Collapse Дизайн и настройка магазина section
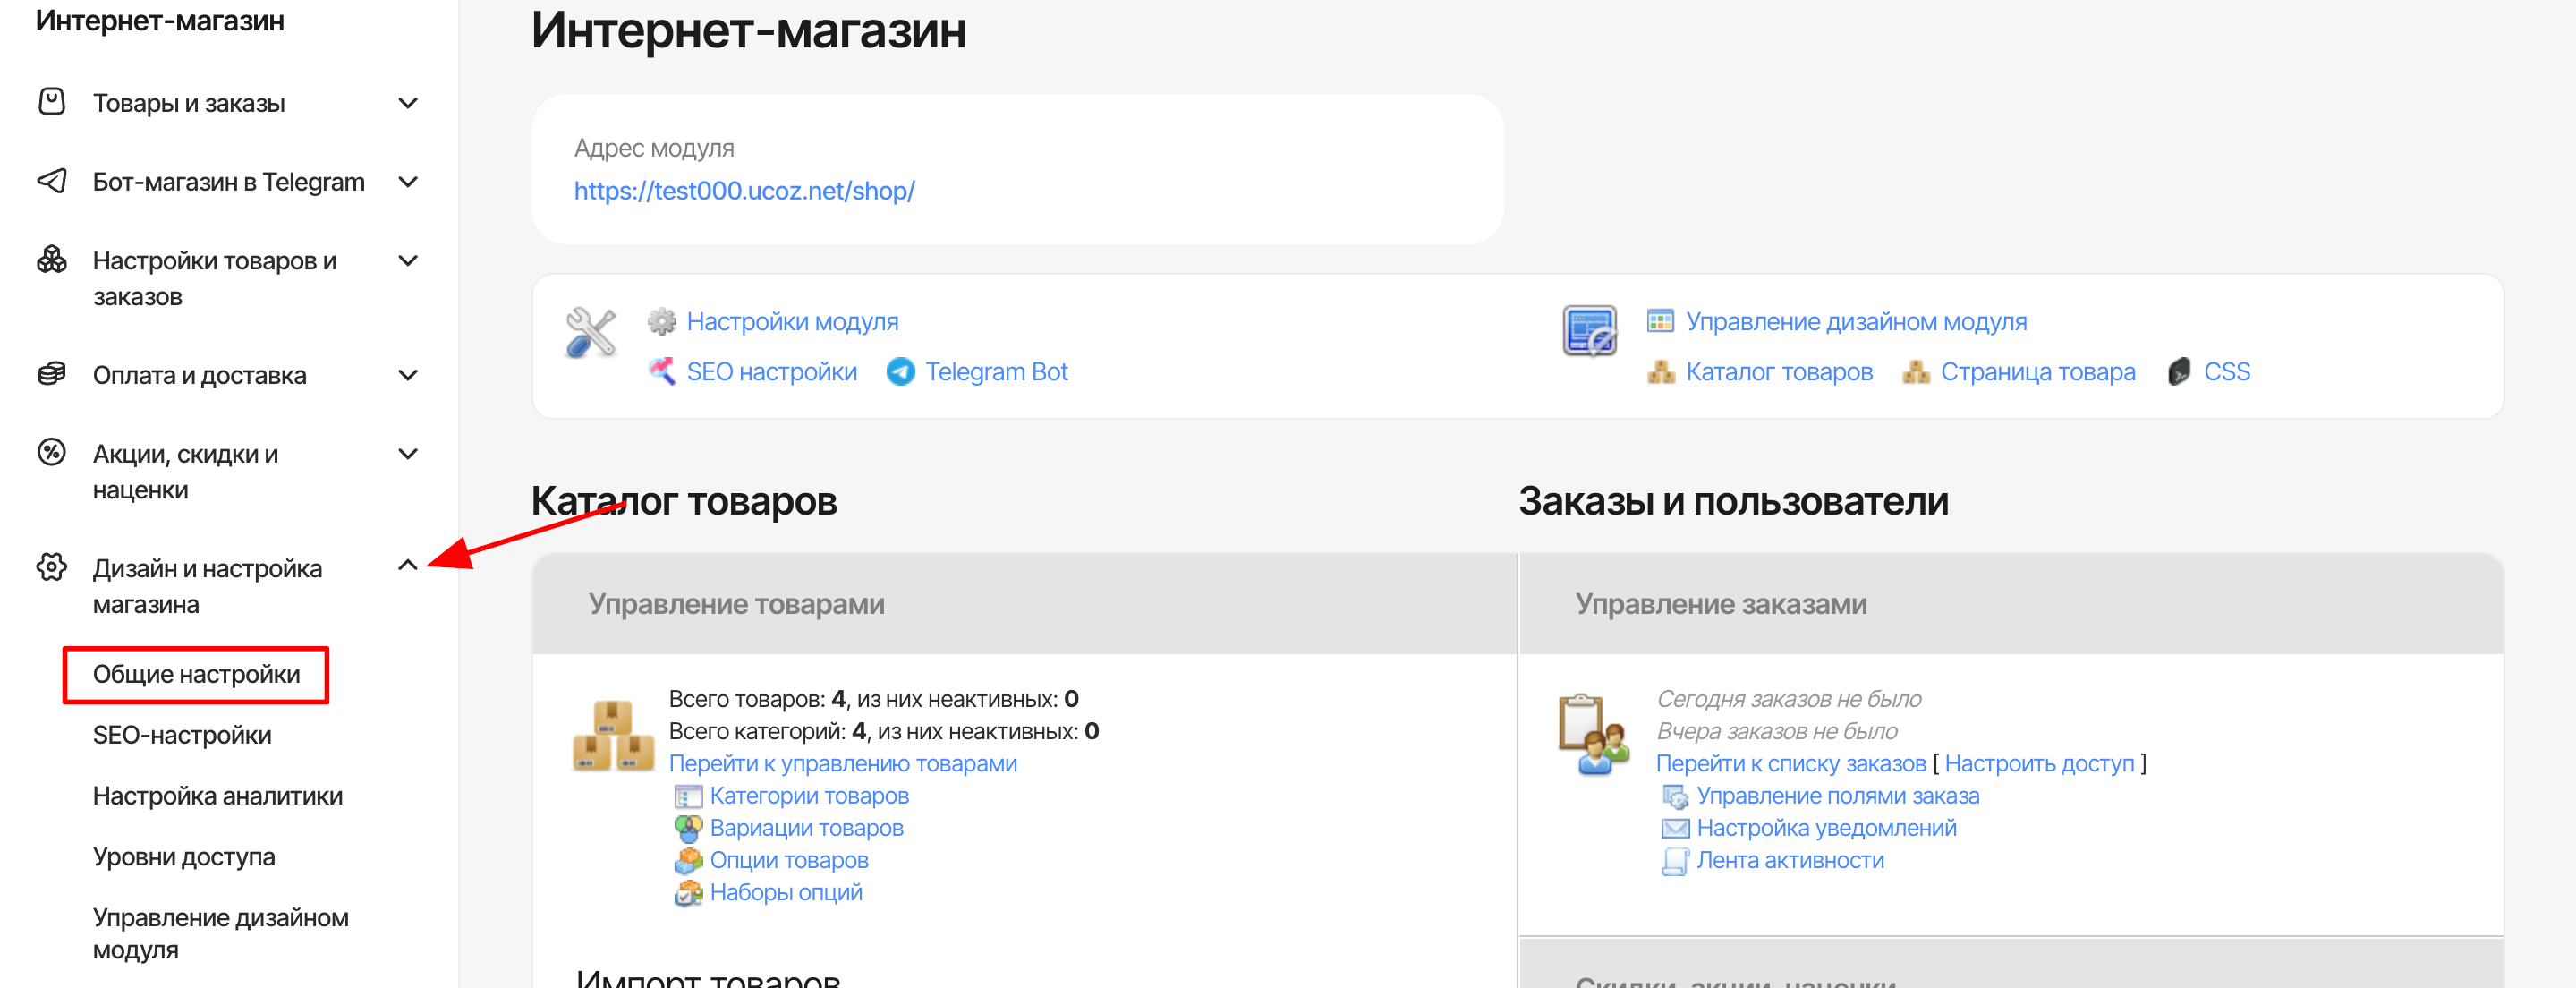Screen dimensions: 2576x988 (407, 566)
